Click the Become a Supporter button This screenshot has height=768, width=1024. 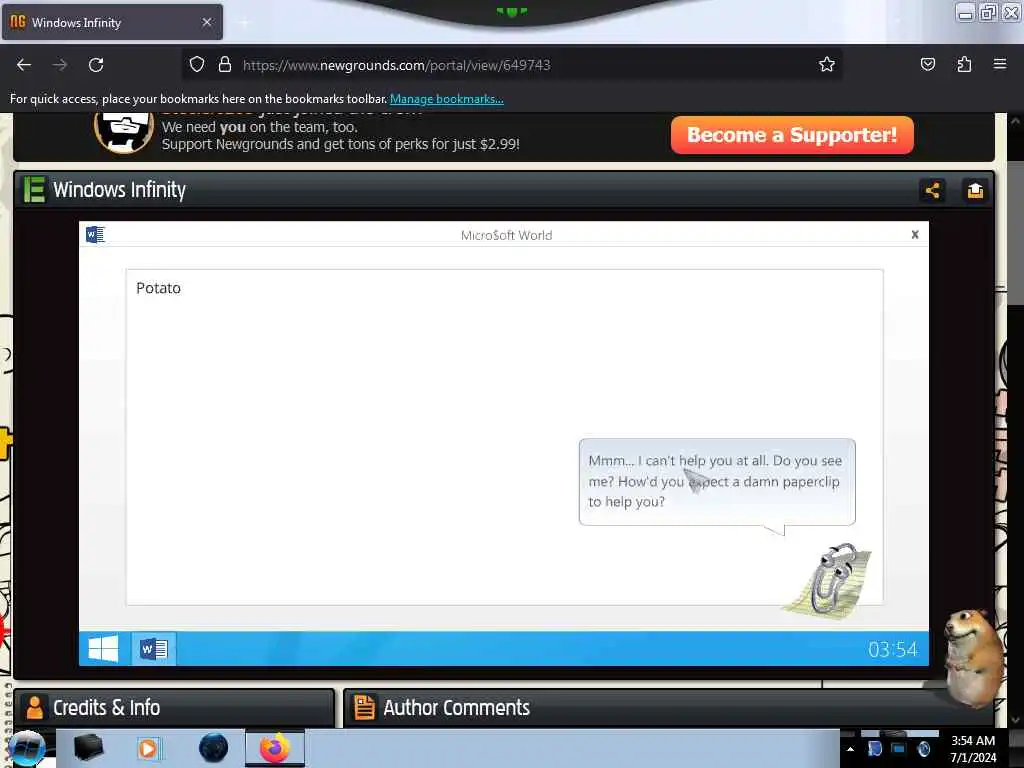pyautogui.click(x=792, y=135)
